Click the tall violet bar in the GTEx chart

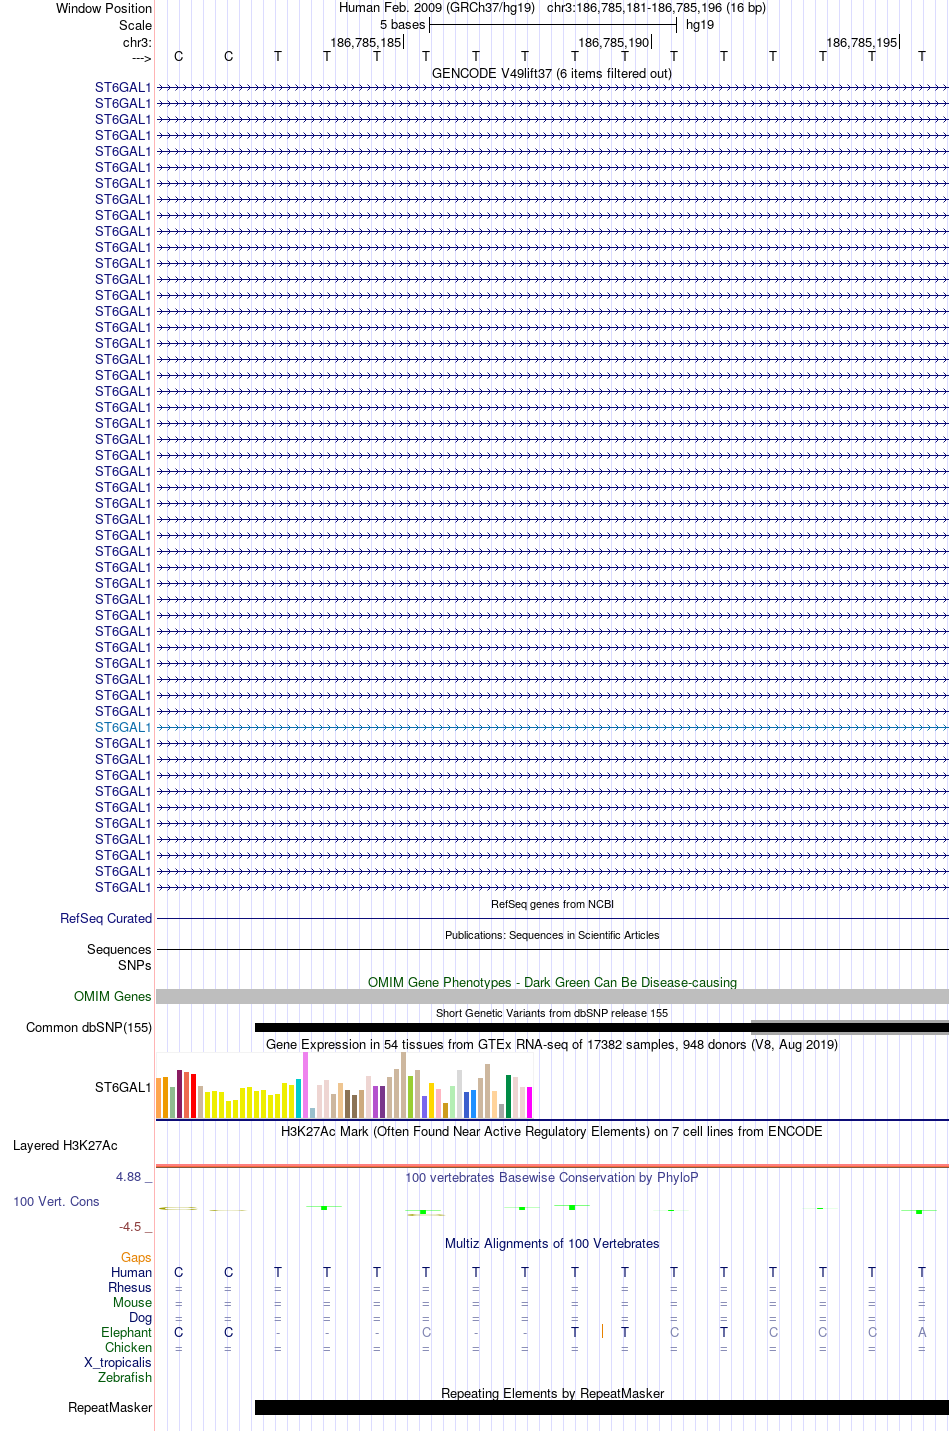click(x=306, y=1085)
